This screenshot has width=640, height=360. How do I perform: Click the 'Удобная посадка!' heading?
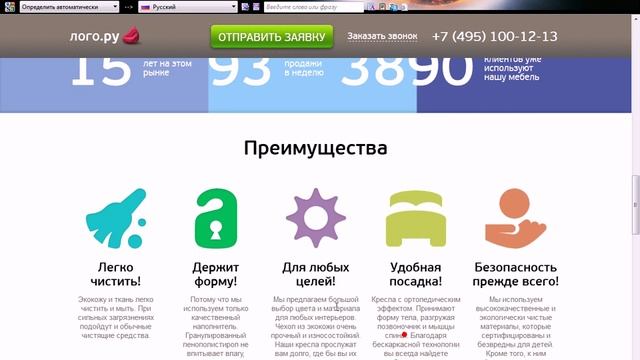[x=416, y=274]
